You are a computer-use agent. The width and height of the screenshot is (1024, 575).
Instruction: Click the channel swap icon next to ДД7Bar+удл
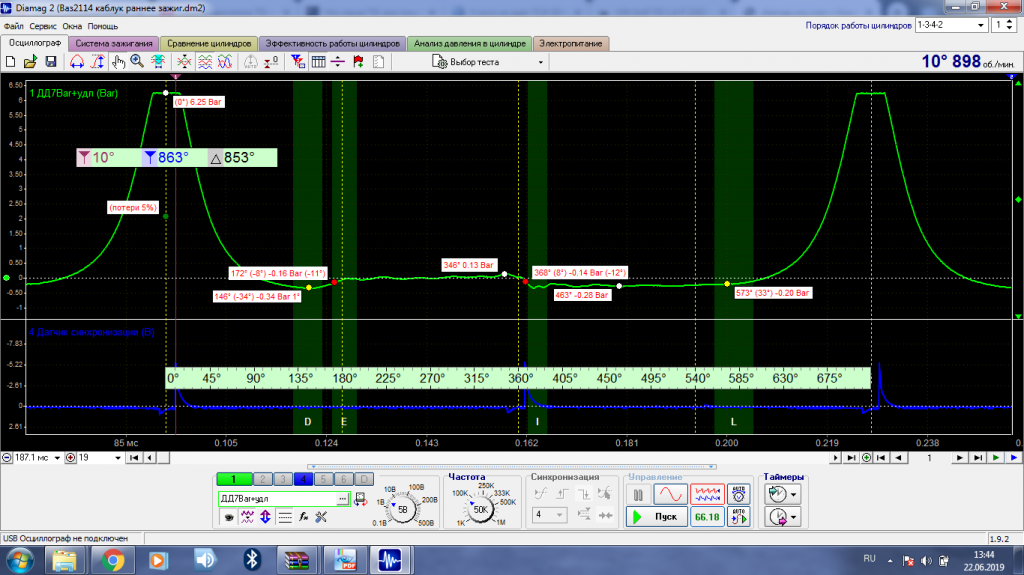[x=360, y=499]
